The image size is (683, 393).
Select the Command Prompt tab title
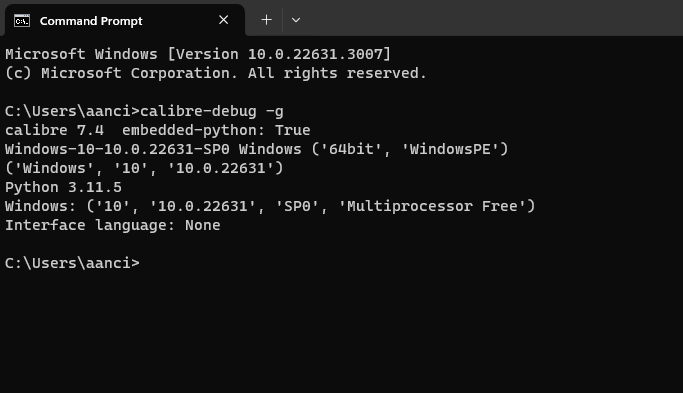(x=91, y=21)
